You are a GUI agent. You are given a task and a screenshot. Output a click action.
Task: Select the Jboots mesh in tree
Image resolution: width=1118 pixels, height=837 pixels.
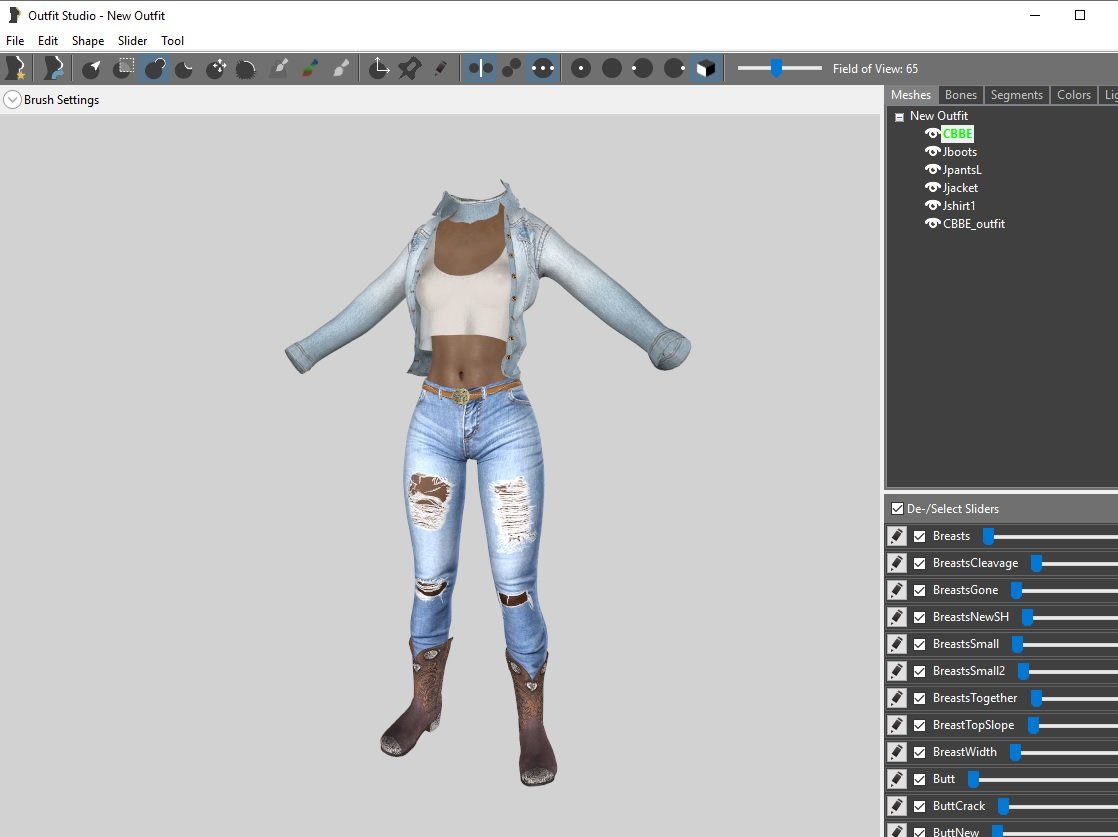click(x=960, y=151)
